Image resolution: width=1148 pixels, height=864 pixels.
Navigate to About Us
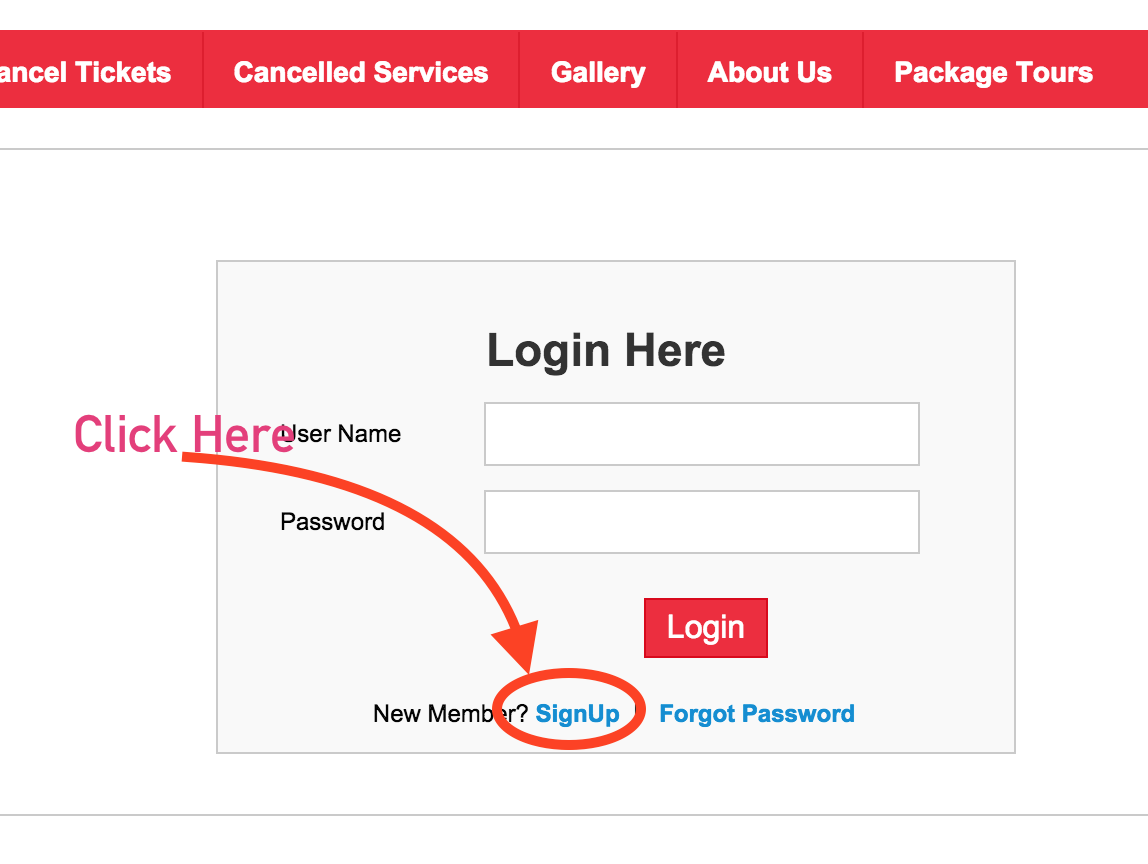tap(769, 71)
